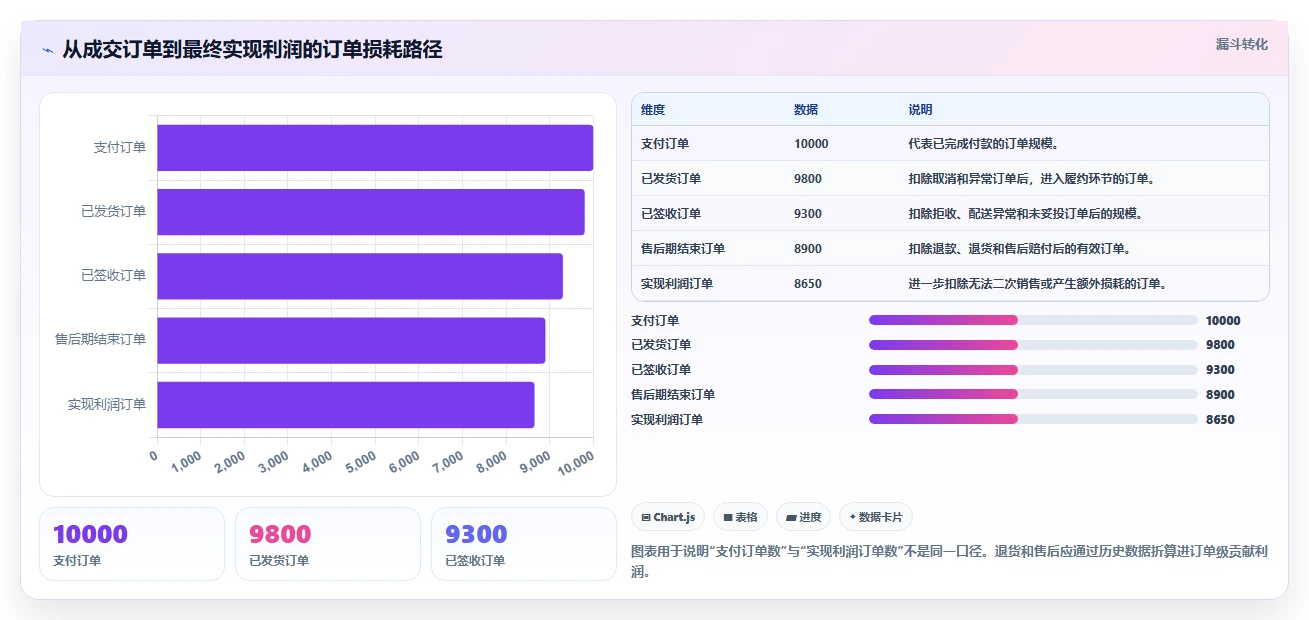Click the description starting 进一步扣除无法二次销售
This screenshot has width=1309, height=620.
tap(1038, 283)
